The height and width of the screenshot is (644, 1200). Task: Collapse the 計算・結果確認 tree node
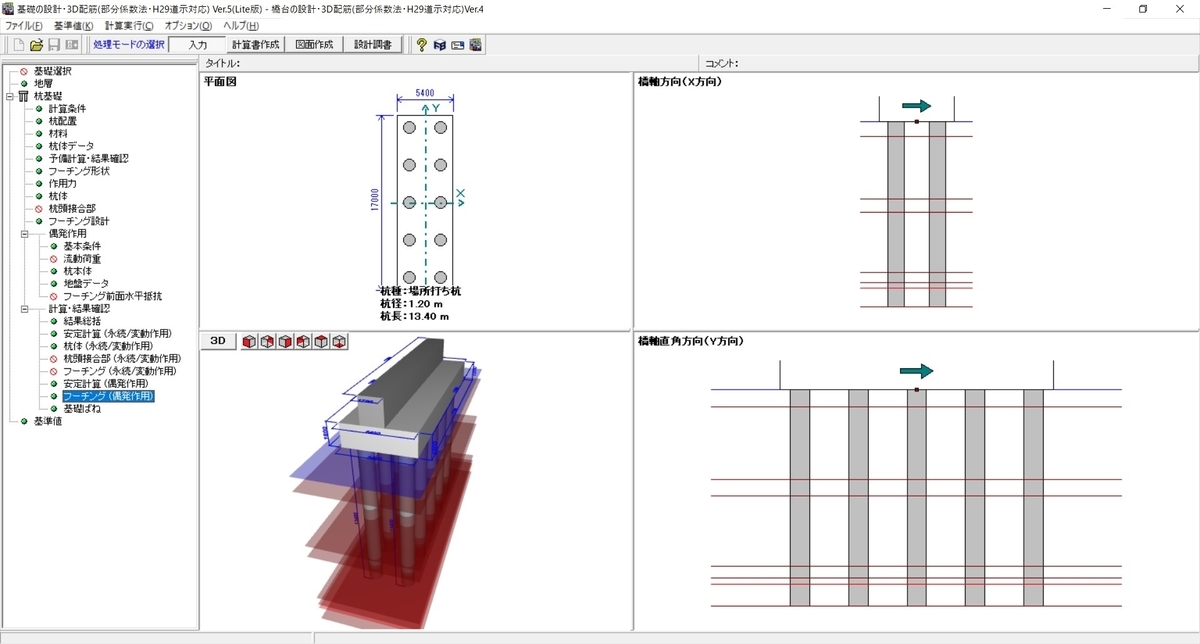pos(24,309)
